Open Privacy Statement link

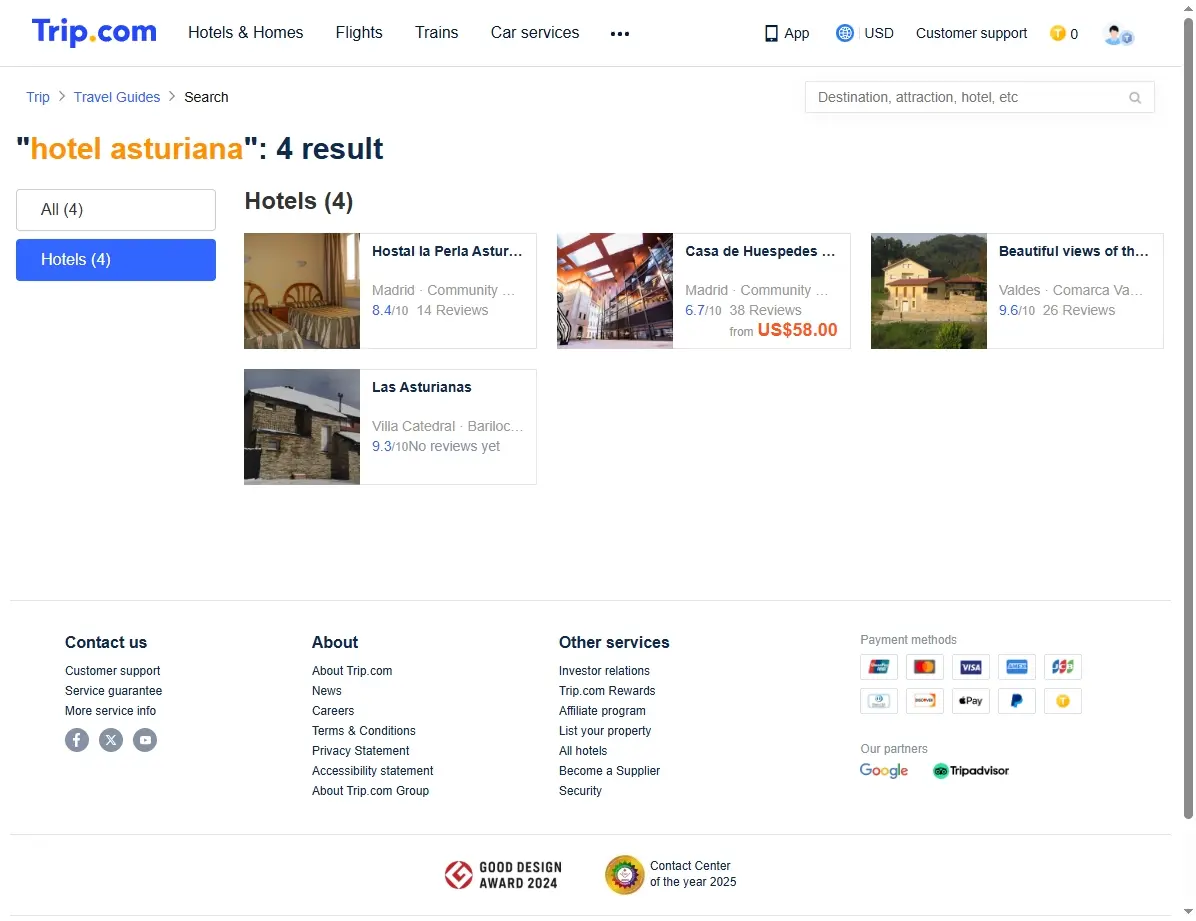[x=360, y=751]
